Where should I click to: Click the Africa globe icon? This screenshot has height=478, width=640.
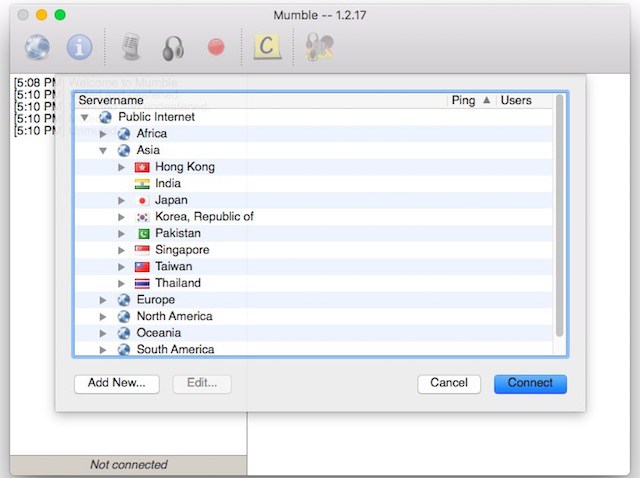point(124,134)
